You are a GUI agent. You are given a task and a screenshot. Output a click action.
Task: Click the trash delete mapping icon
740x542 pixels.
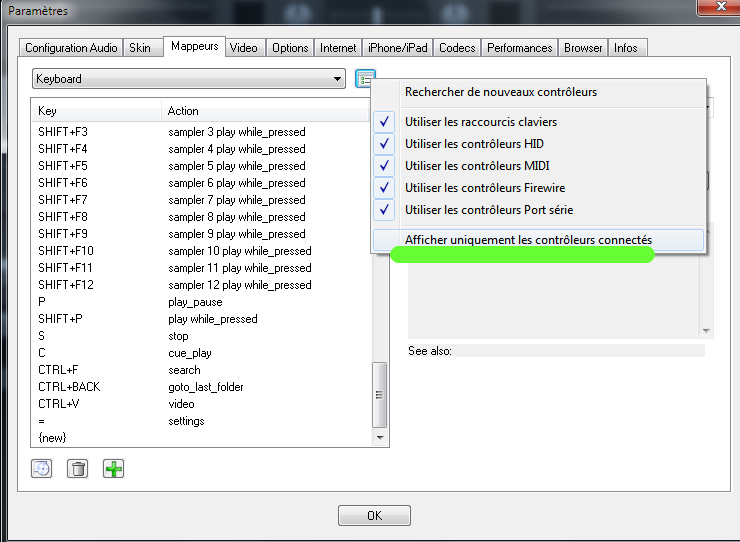77,467
